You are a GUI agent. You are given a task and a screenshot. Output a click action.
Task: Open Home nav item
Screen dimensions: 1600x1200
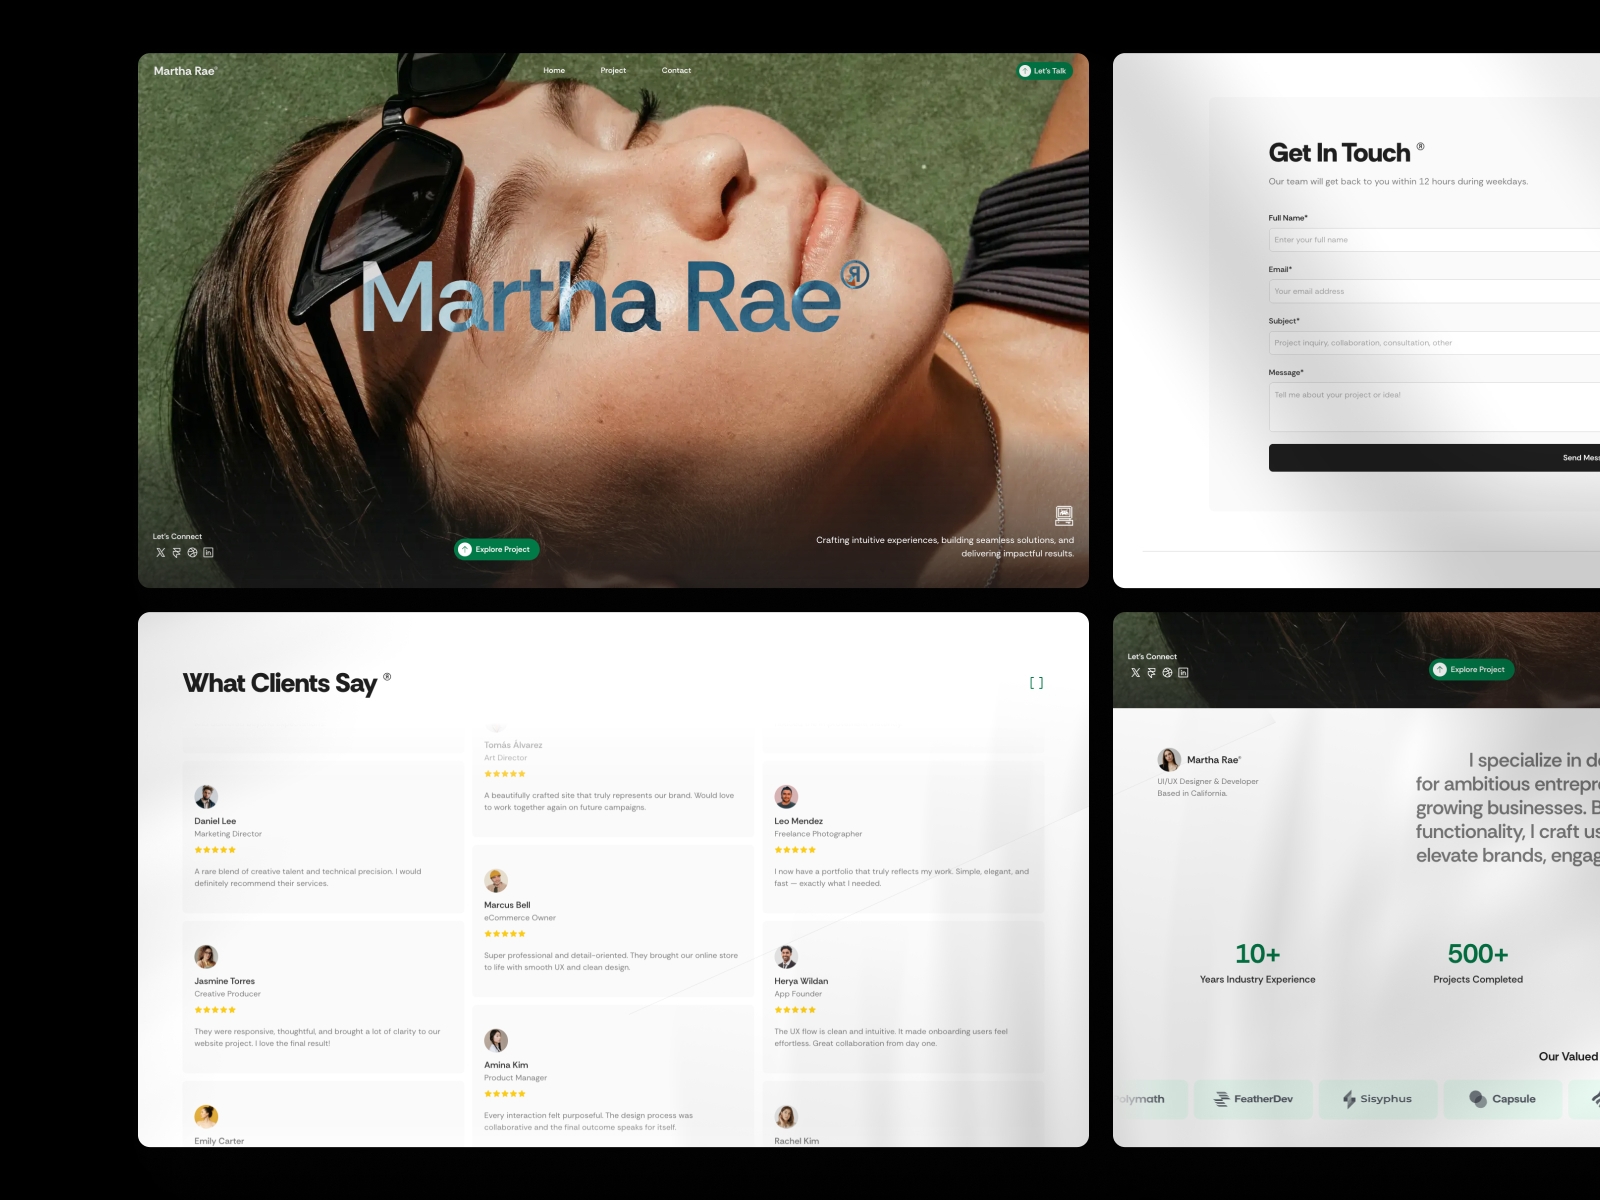[554, 71]
